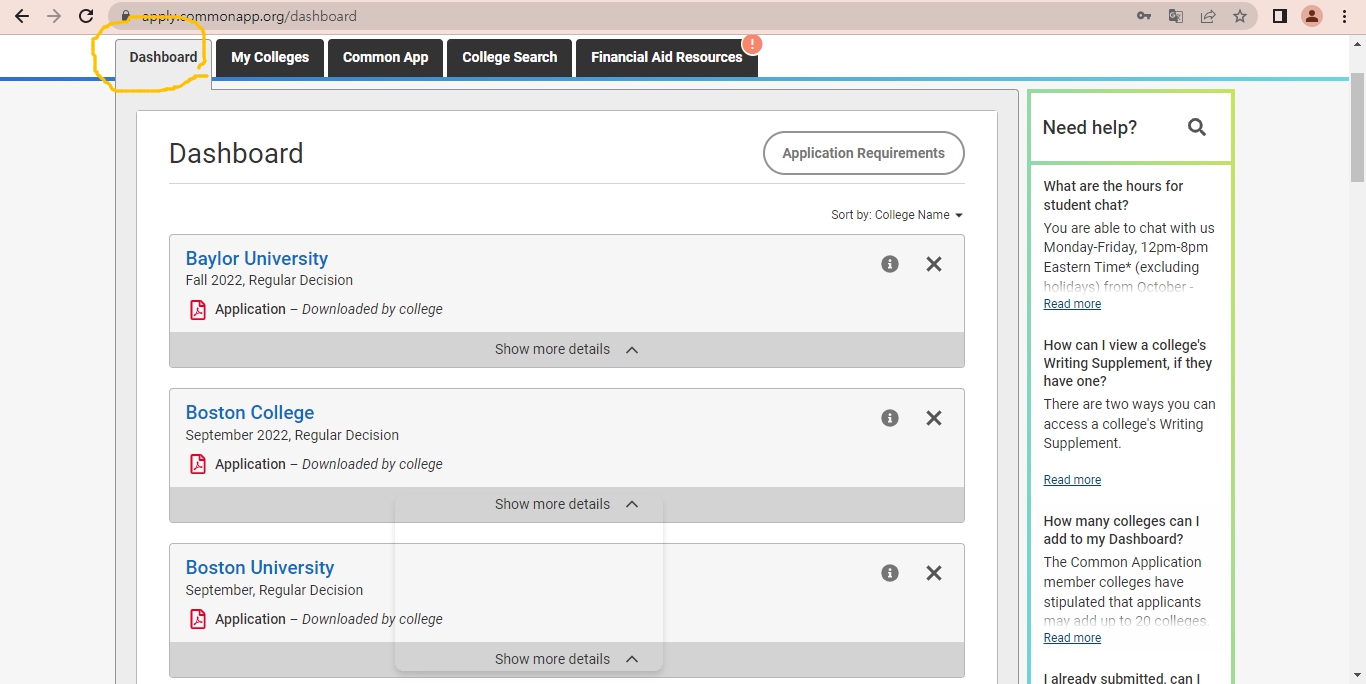Click the 'Dashboard' page heading
The image size is (1366, 684).
pyautogui.click(x=236, y=153)
